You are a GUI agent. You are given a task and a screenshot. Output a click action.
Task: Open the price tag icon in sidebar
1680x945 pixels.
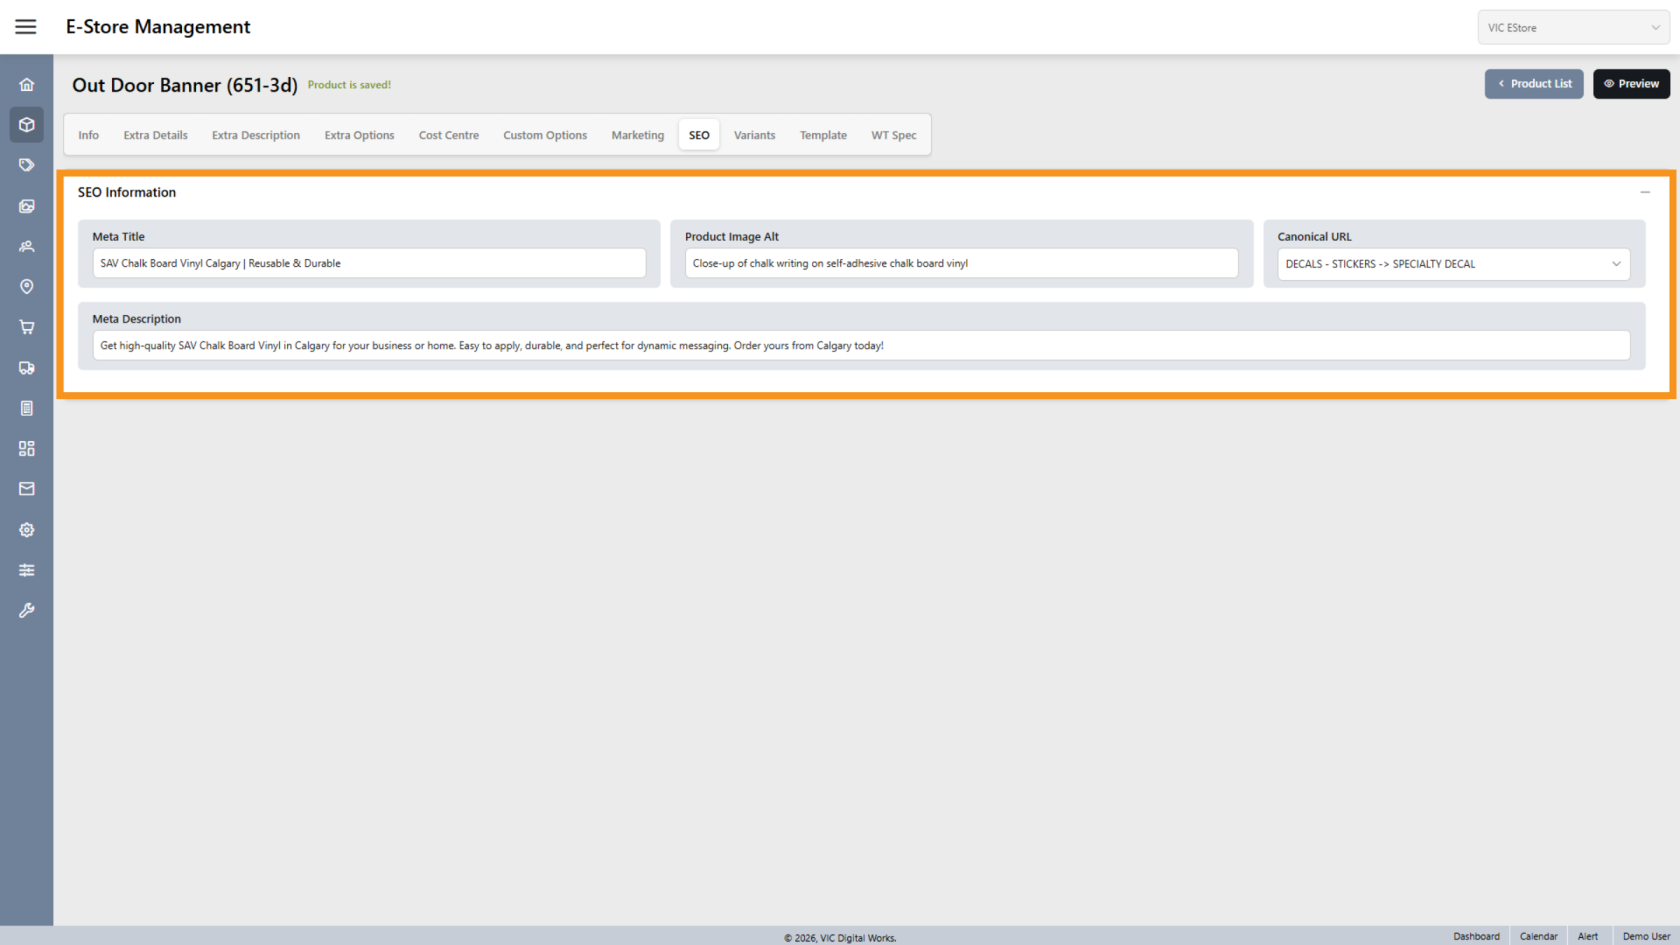click(x=27, y=165)
